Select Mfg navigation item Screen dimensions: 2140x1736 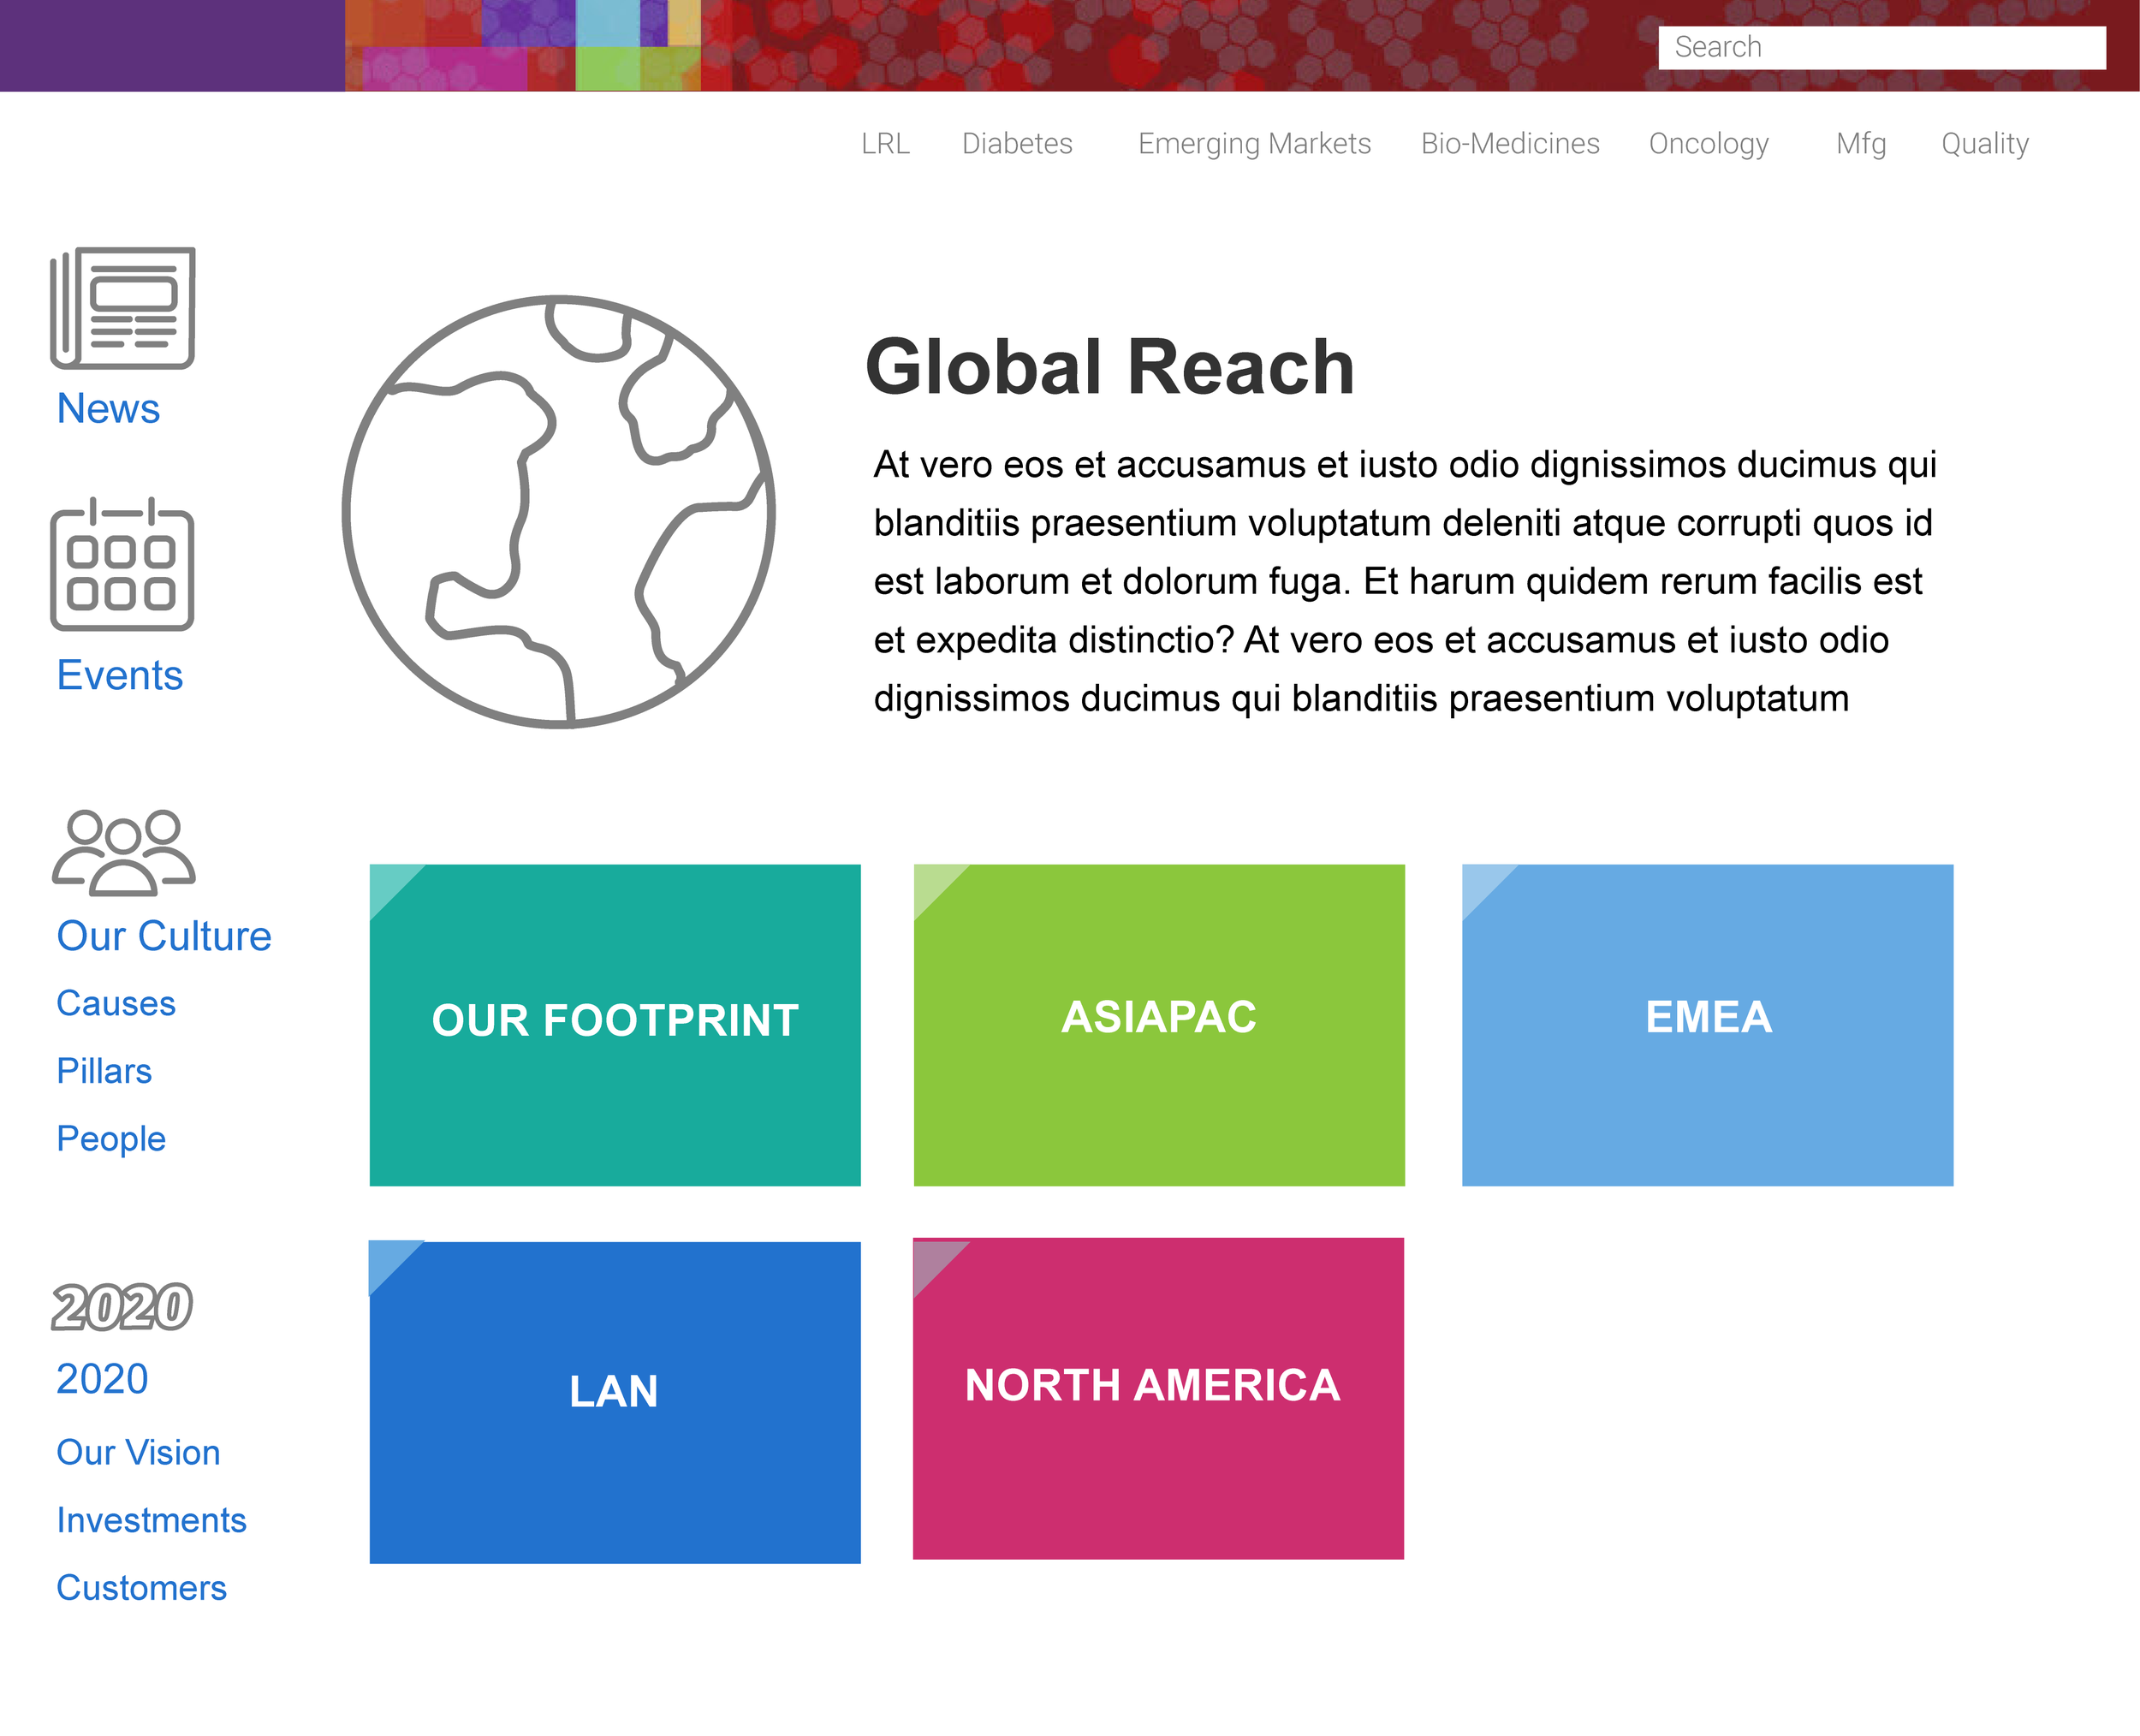point(1860,144)
